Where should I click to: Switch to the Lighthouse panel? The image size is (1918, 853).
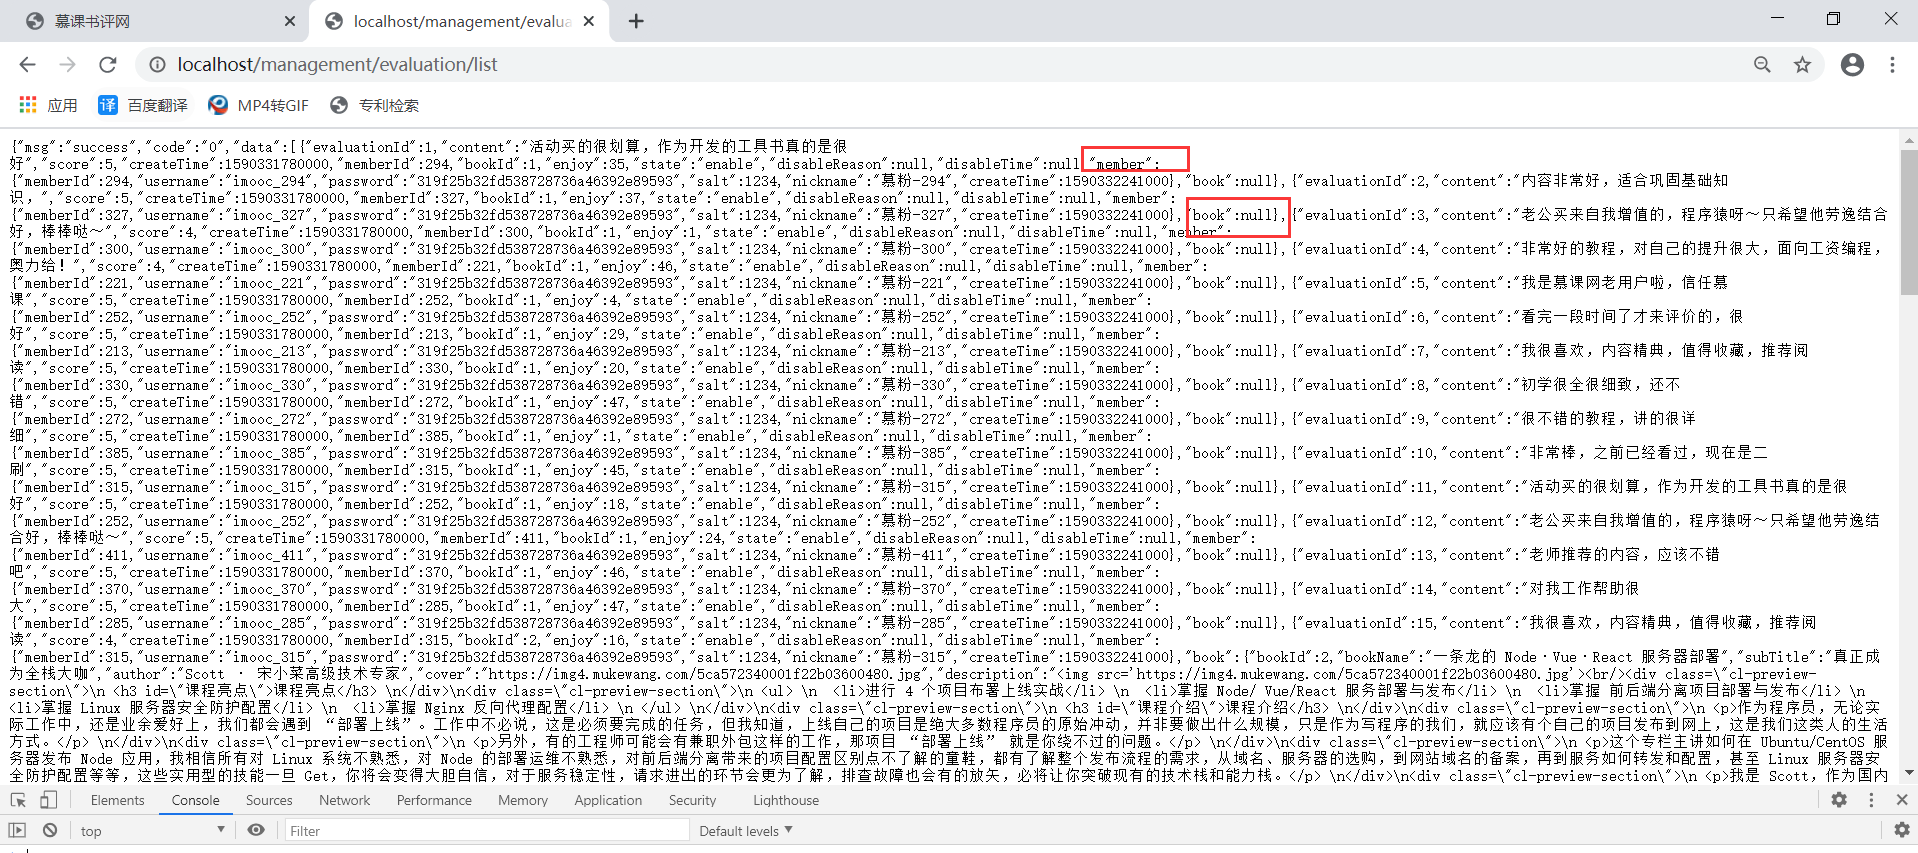click(786, 800)
